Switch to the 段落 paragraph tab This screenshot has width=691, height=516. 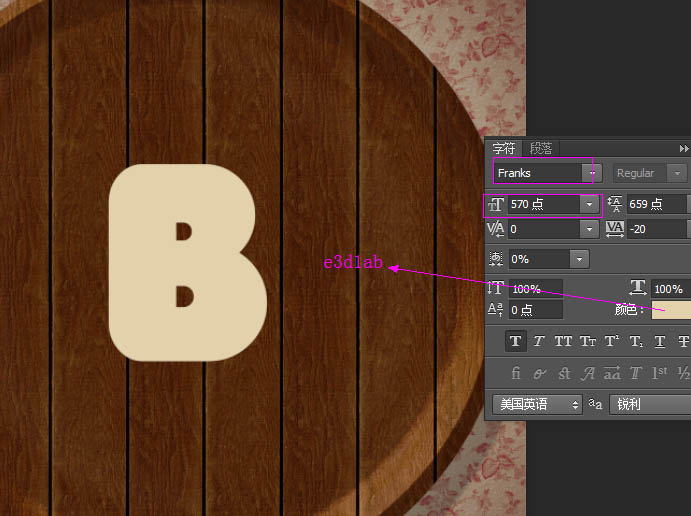(541, 148)
